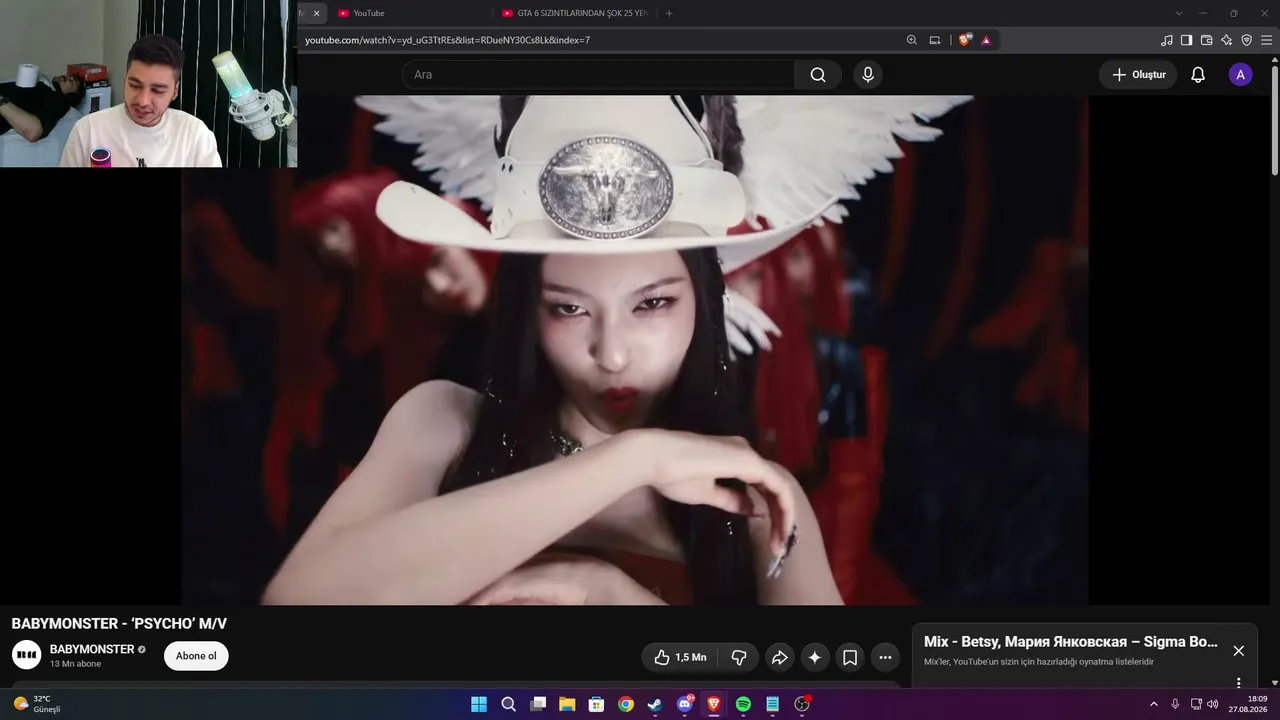Open the volume speaker tray icon
Screen dimensions: 1280x720
(x=1213, y=704)
